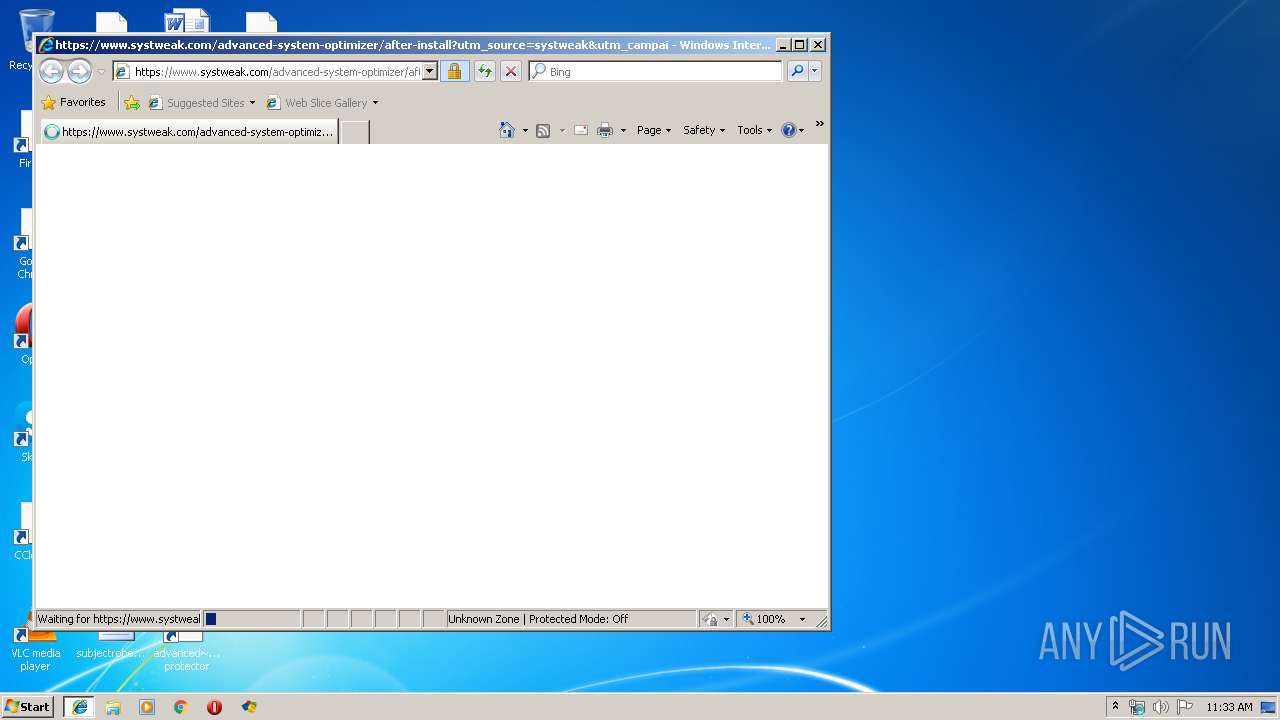Screen dimensions: 1280x720
Task: Click Internet Explorer taskbar icon
Action: [80, 707]
